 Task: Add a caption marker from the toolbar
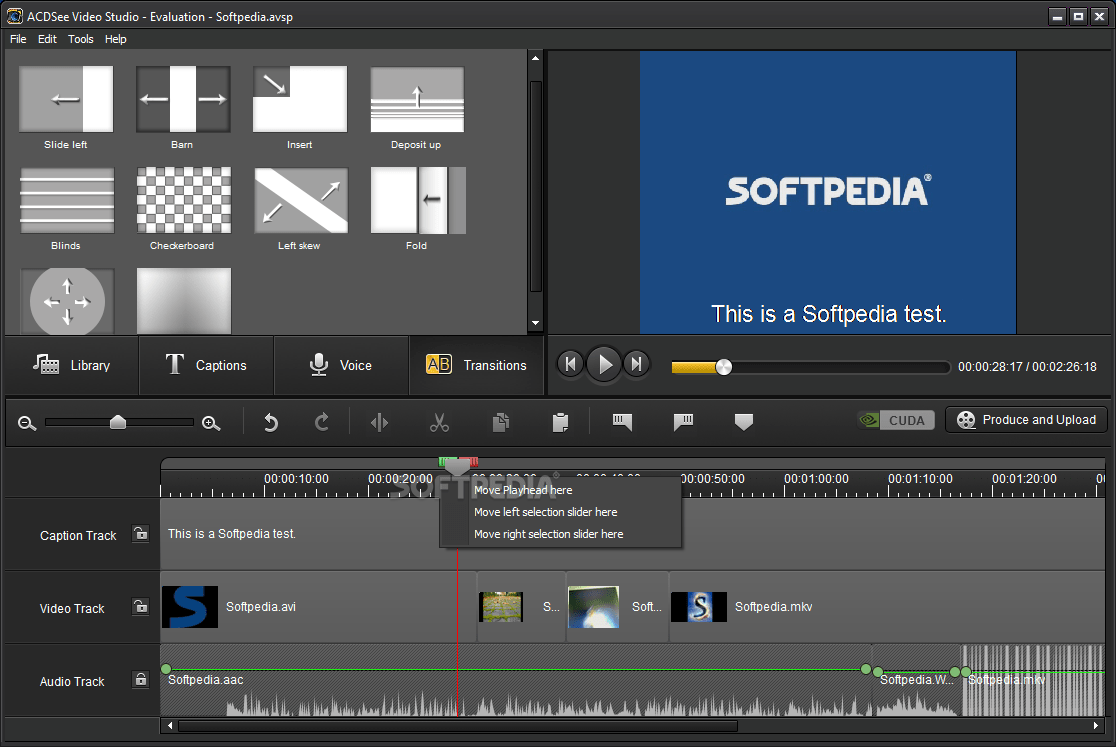[621, 421]
